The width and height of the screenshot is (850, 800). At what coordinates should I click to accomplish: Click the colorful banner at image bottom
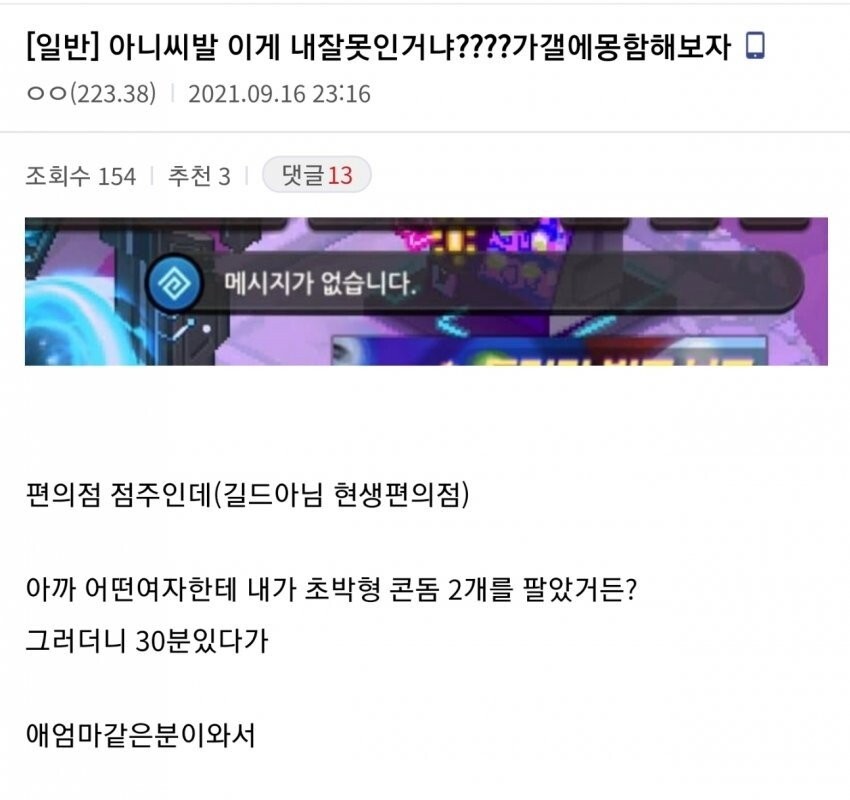tap(549, 350)
